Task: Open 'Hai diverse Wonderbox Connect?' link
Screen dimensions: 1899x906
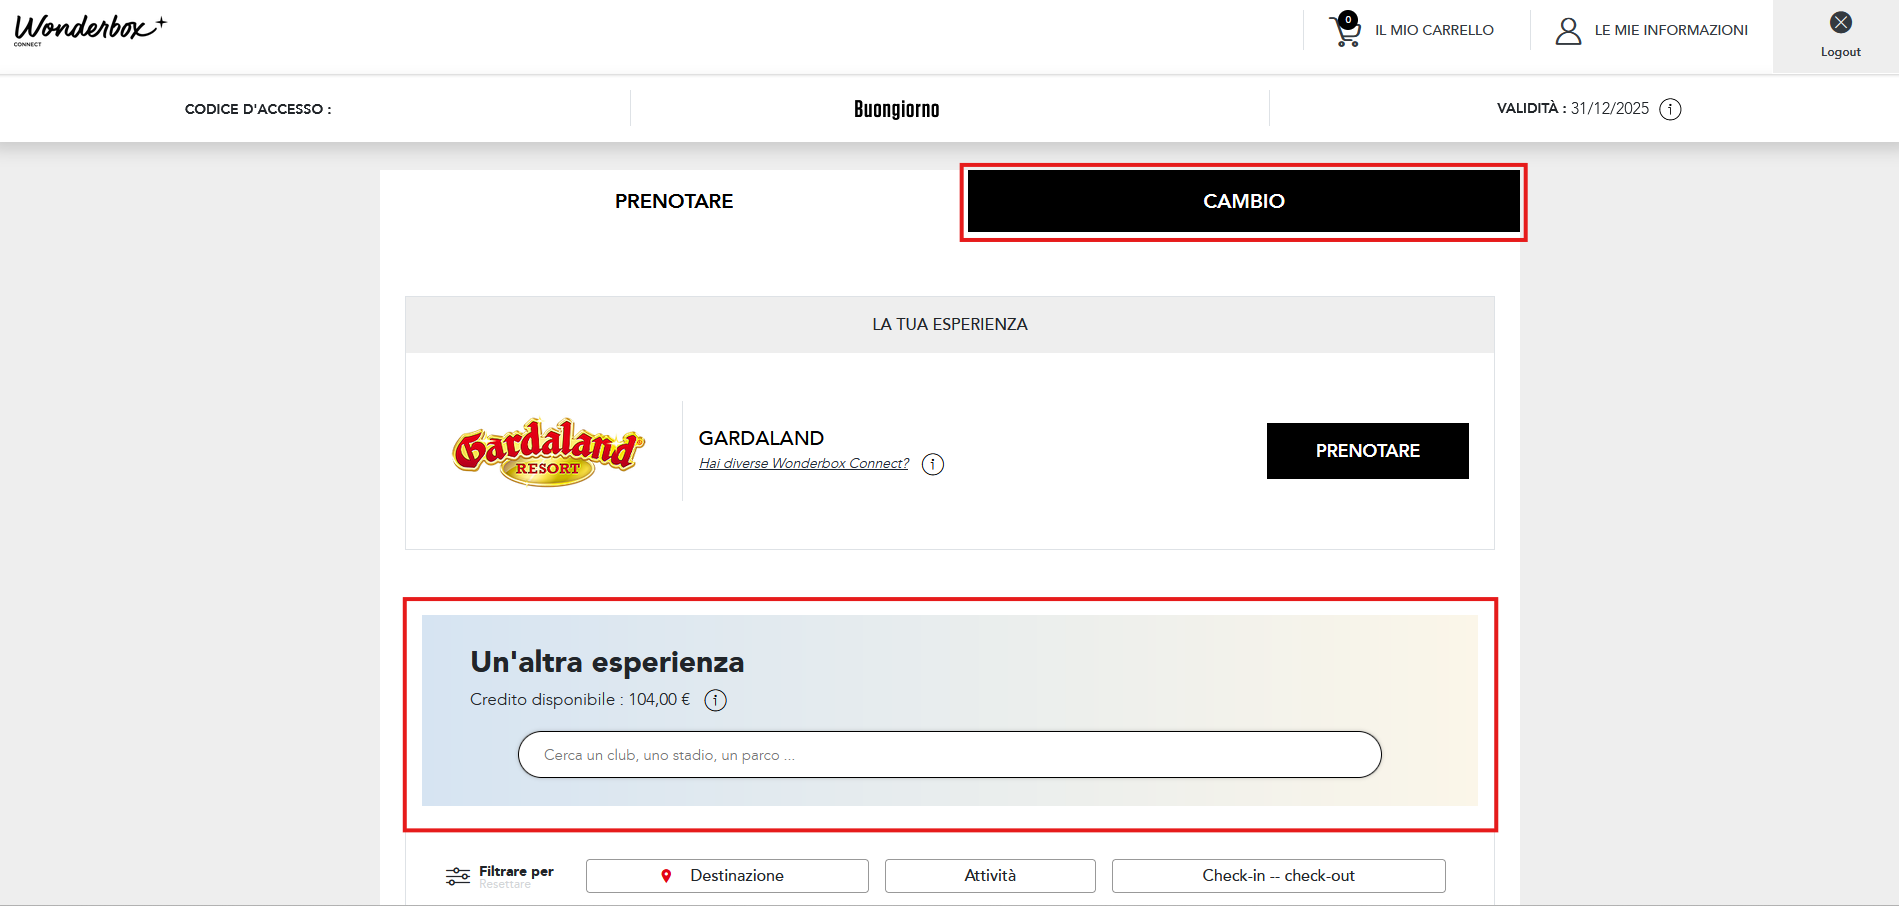Action: (x=804, y=463)
